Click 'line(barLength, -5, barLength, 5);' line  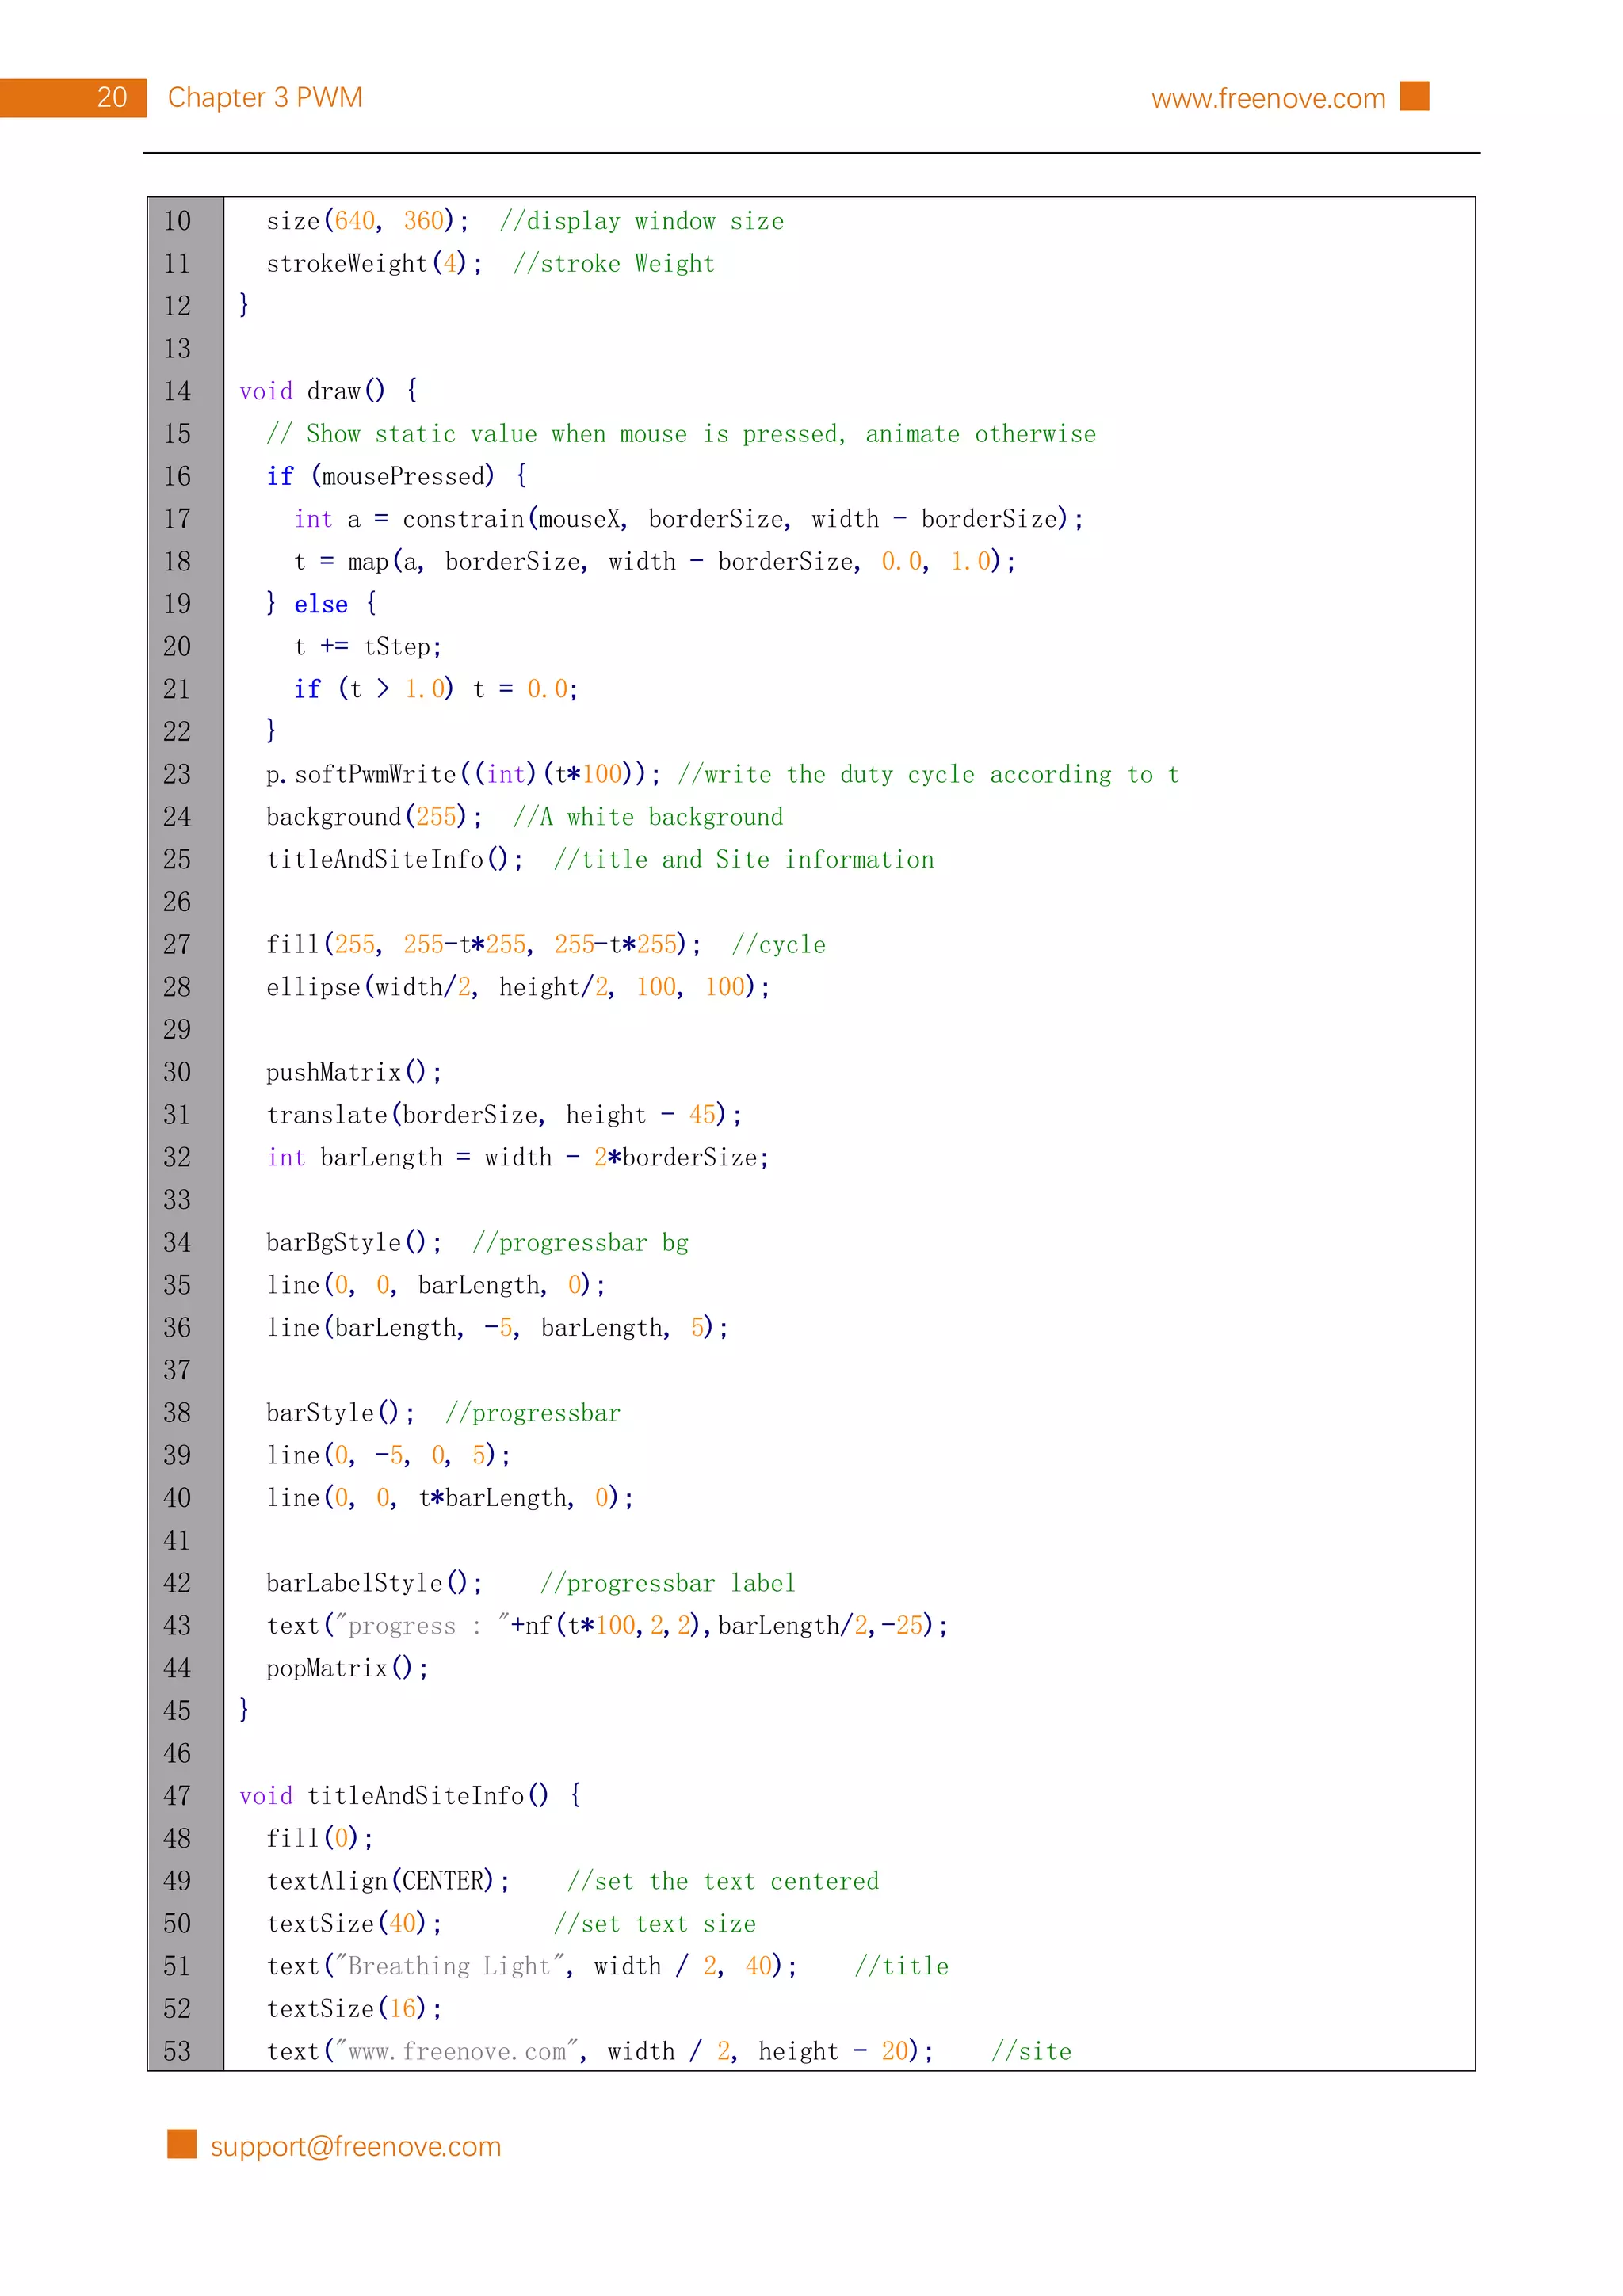point(497,1328)
